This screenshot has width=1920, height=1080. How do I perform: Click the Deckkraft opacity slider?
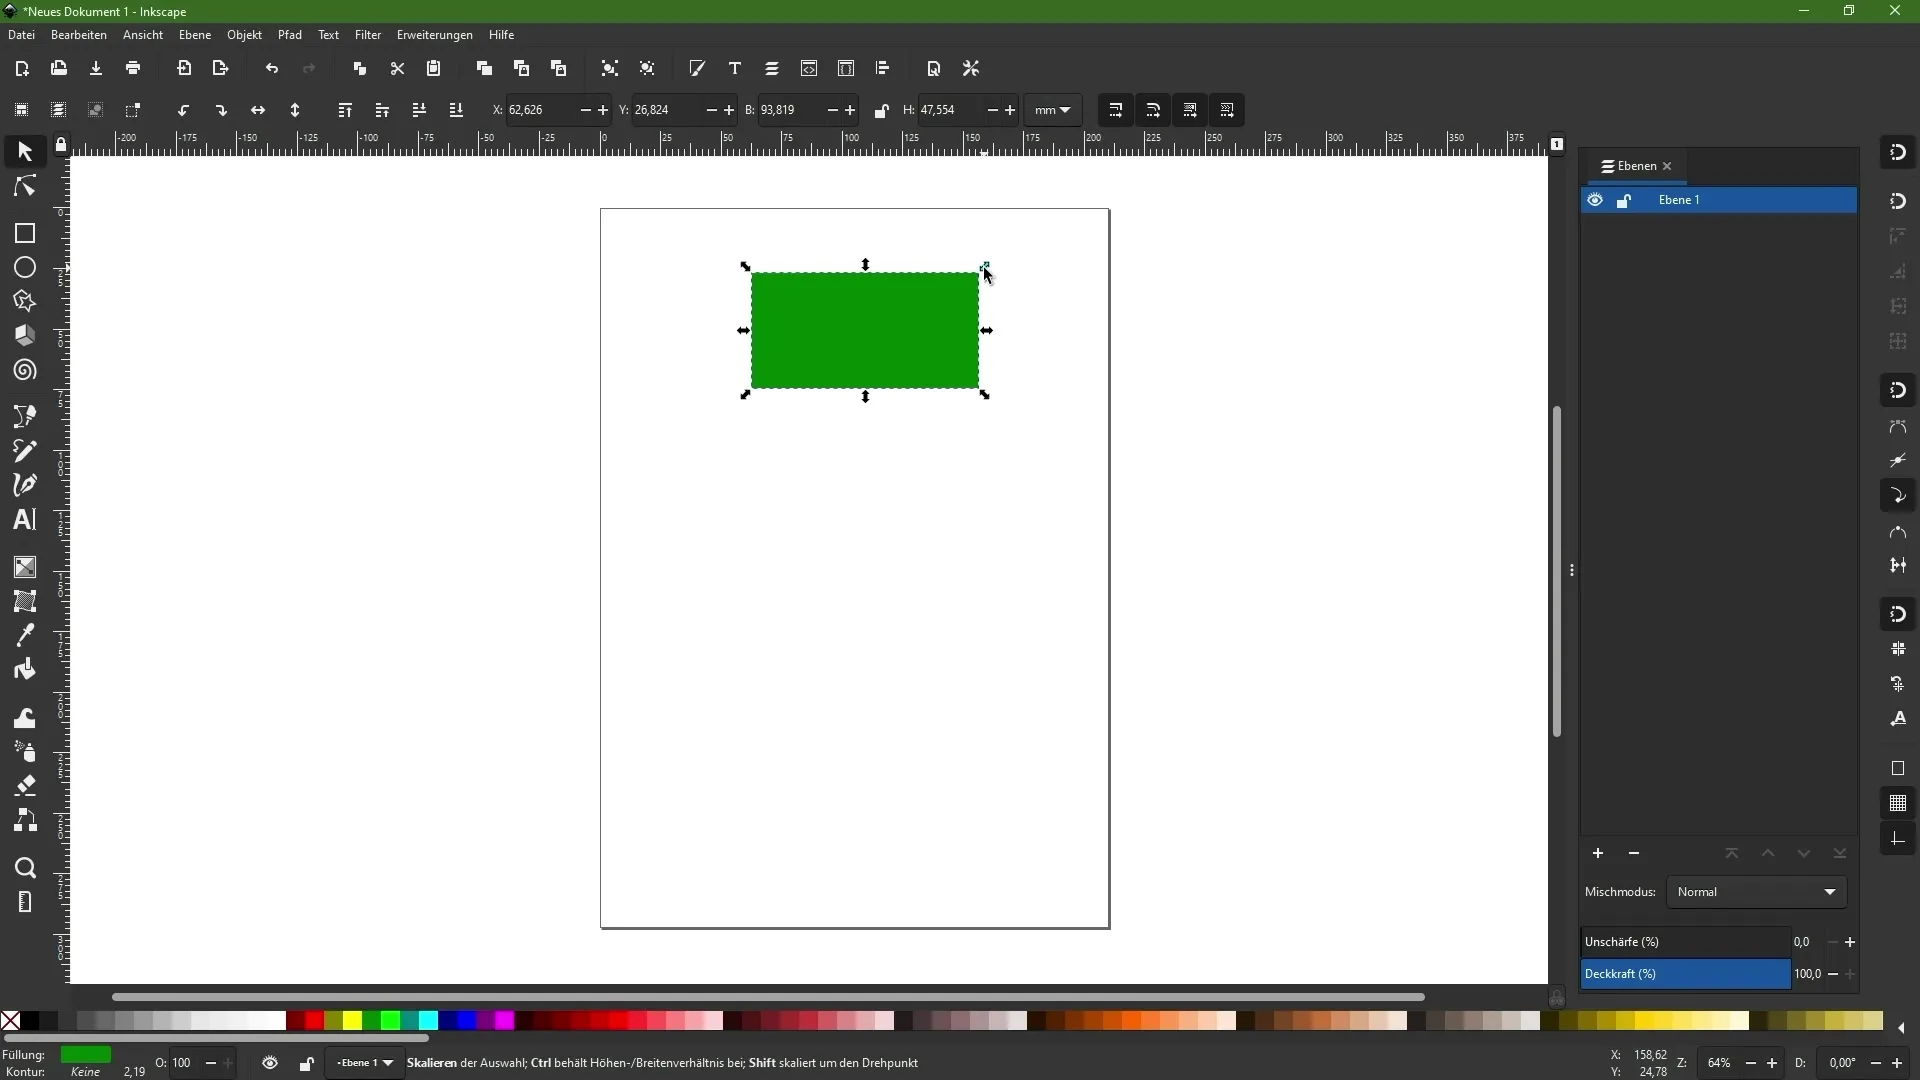pos(1685,974)
